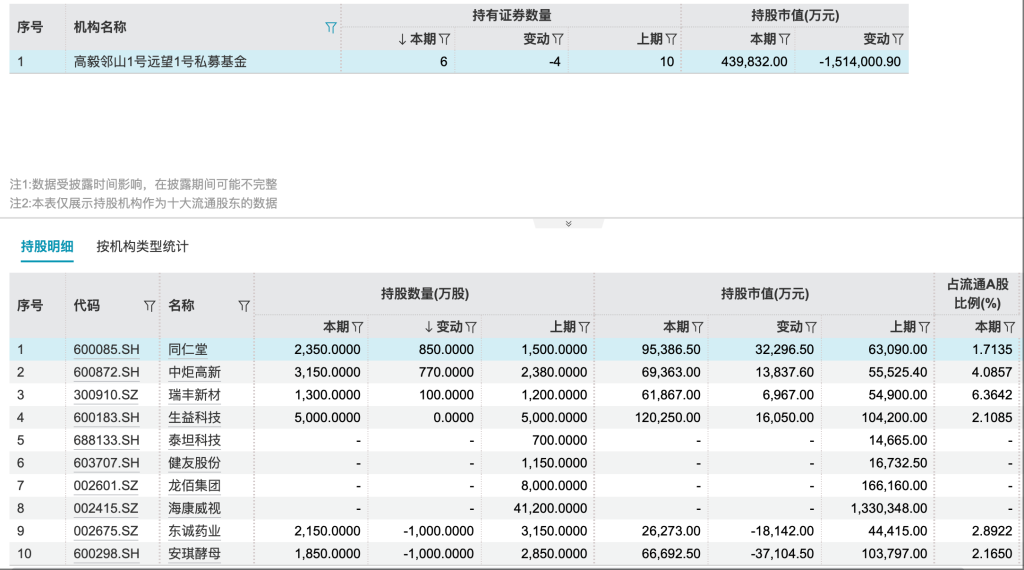Switch to 按机构类型统计 tab
Screen dimensions: 1024x570
[x=142, y=246]
